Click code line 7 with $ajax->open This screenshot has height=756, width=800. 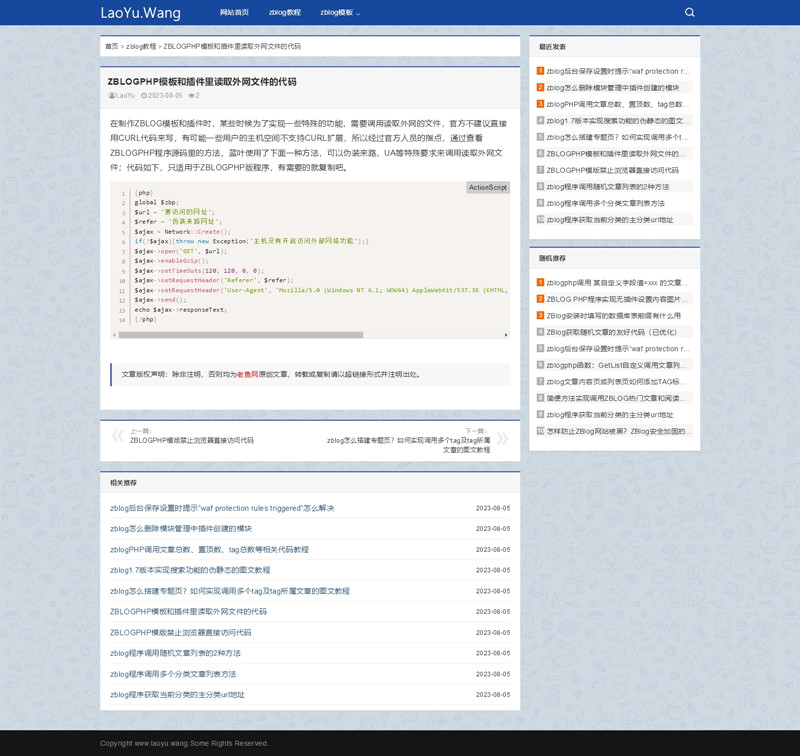[x=181, y=251]
